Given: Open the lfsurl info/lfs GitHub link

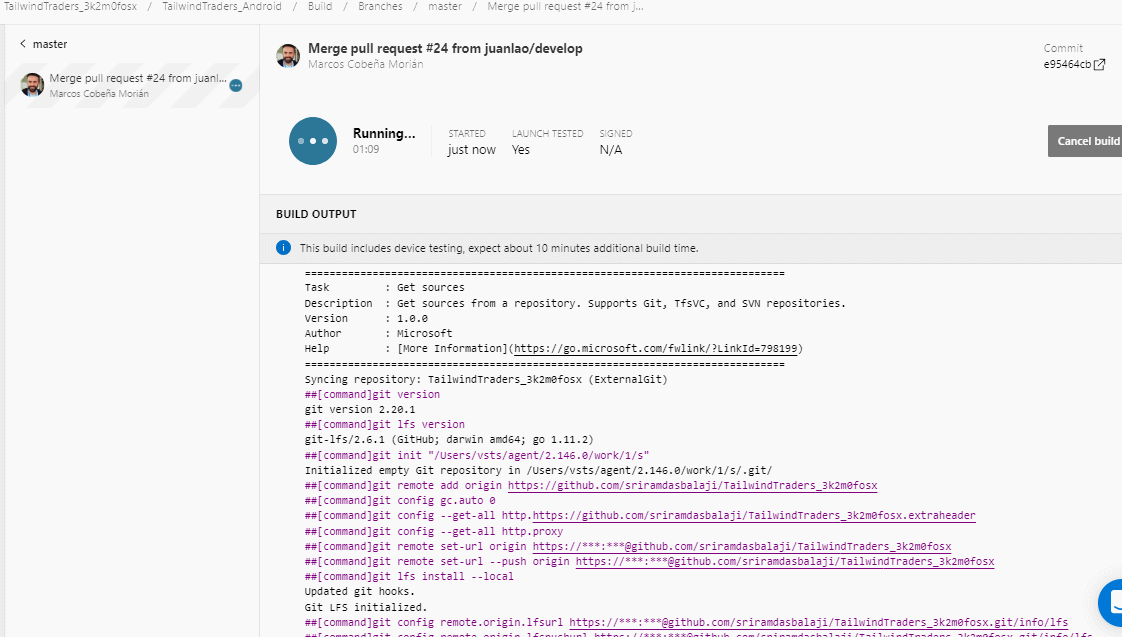Looking at the screenshot, I should pyautogui.click(x=819, y=623).
